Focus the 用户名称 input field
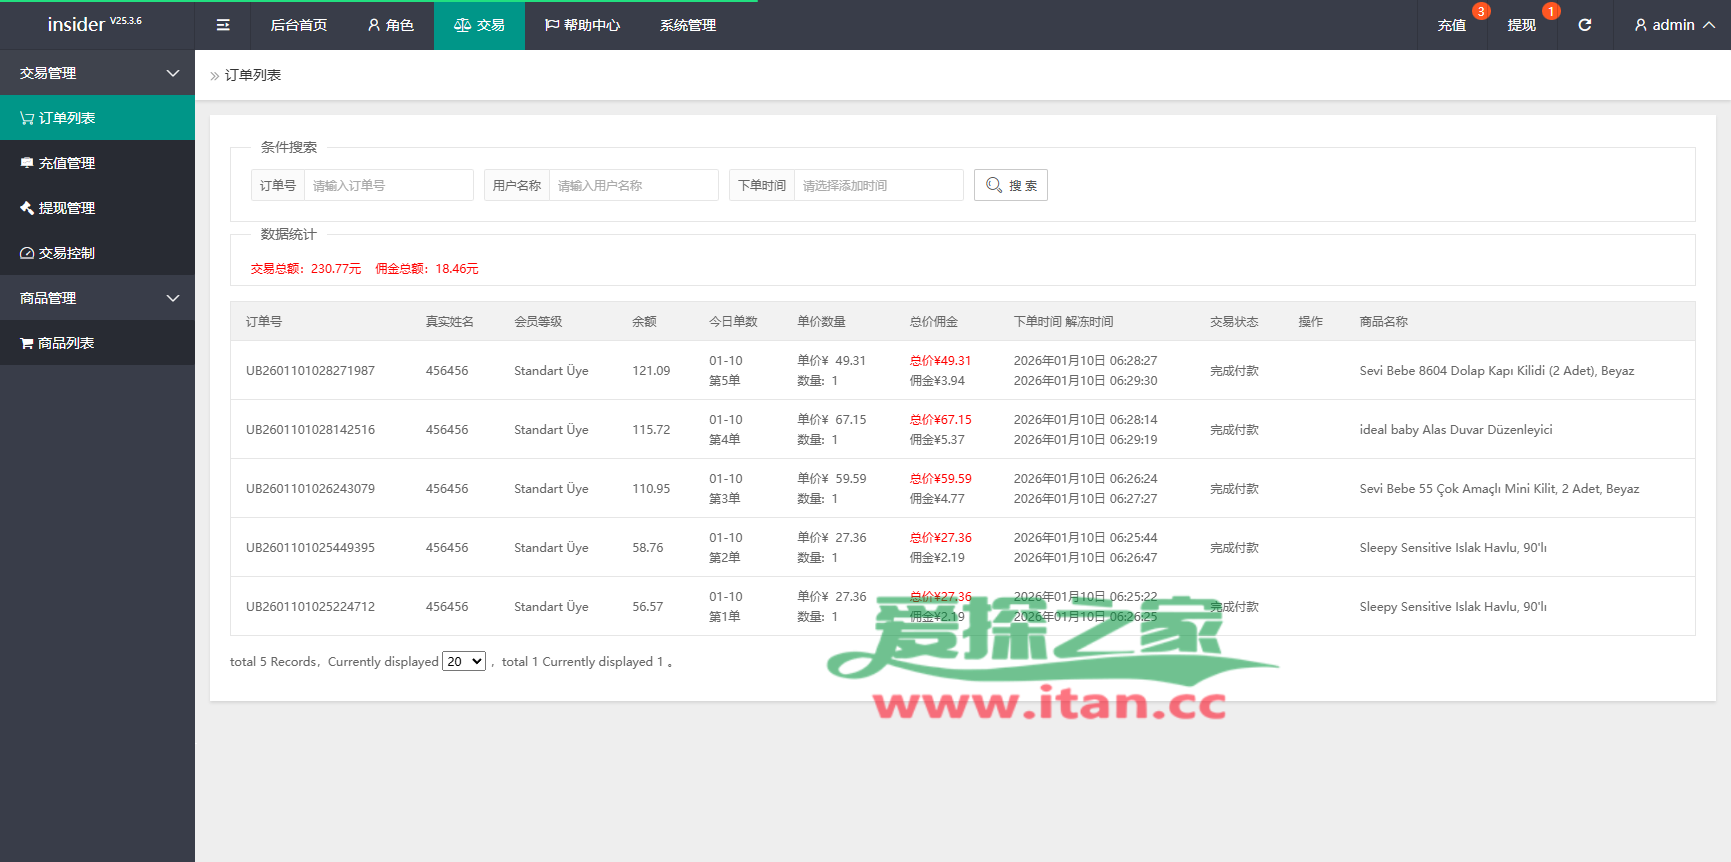 pos(633,185)
